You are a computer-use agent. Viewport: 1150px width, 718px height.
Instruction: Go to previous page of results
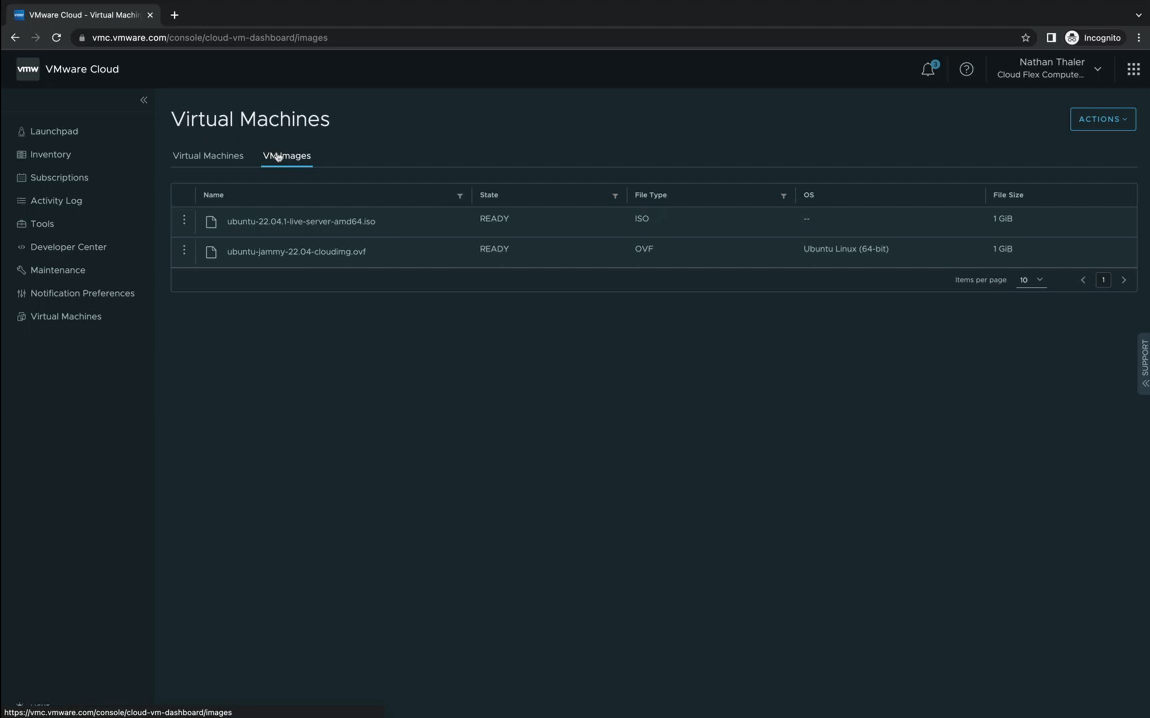pyautogui.click(x=1083, y=280)
